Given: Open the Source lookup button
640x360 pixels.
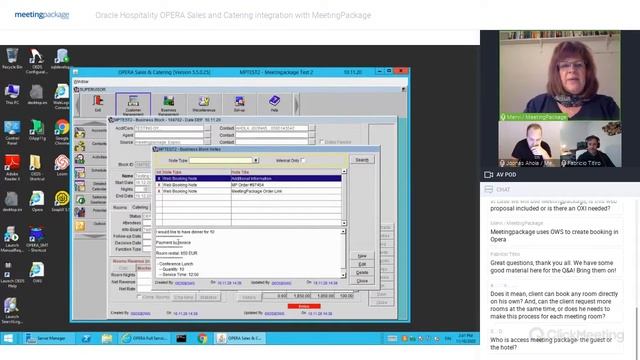Looking at the screenshot, I should pos(207,142).
